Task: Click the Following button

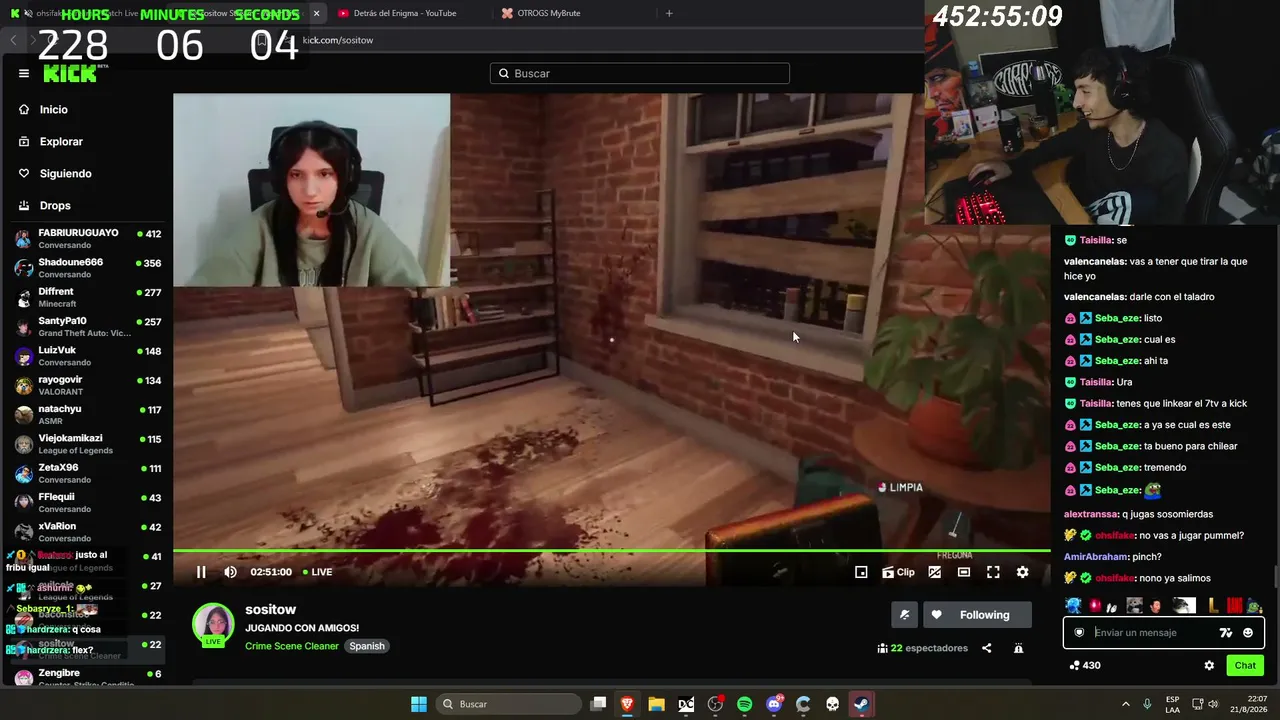Action: tap(976, 615)
